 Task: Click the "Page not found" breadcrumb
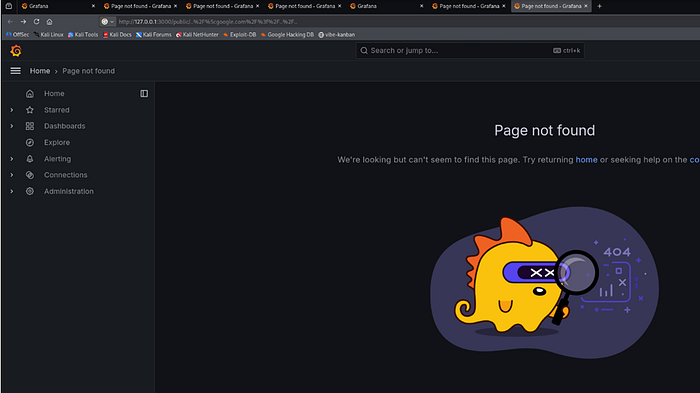click(88, 71)
